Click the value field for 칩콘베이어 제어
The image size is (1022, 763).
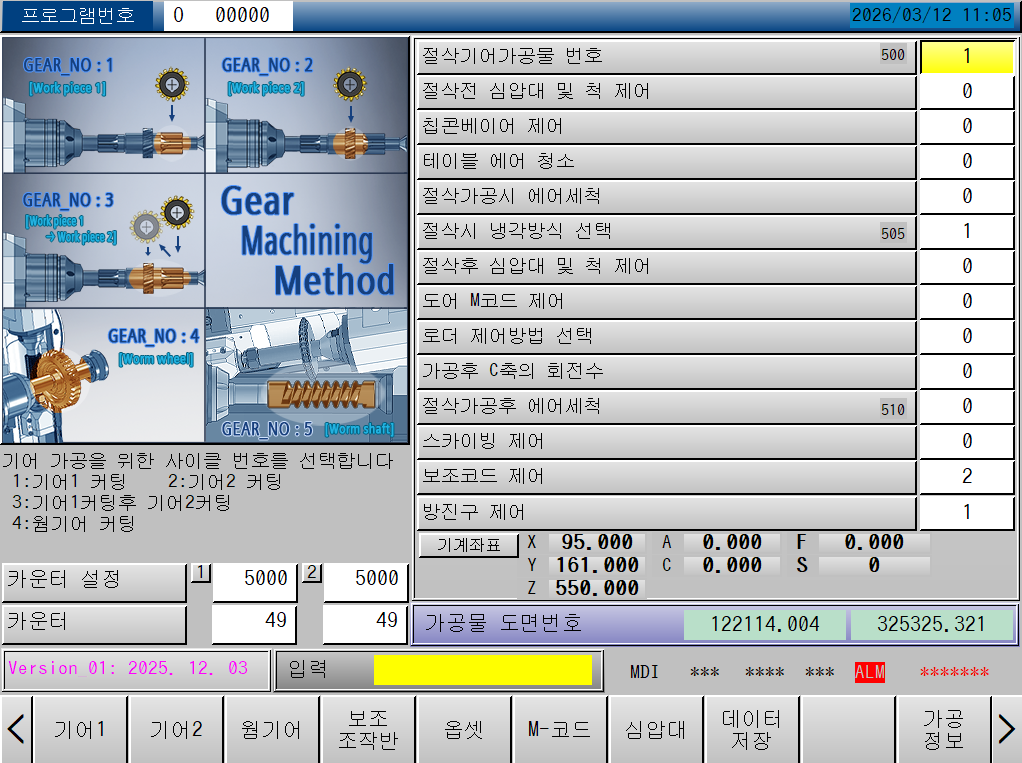tap(967, 127)
